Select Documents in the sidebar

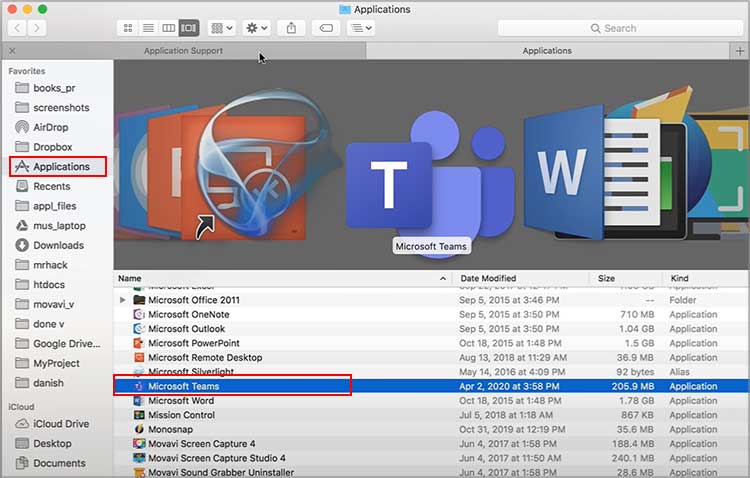(57, 463)
